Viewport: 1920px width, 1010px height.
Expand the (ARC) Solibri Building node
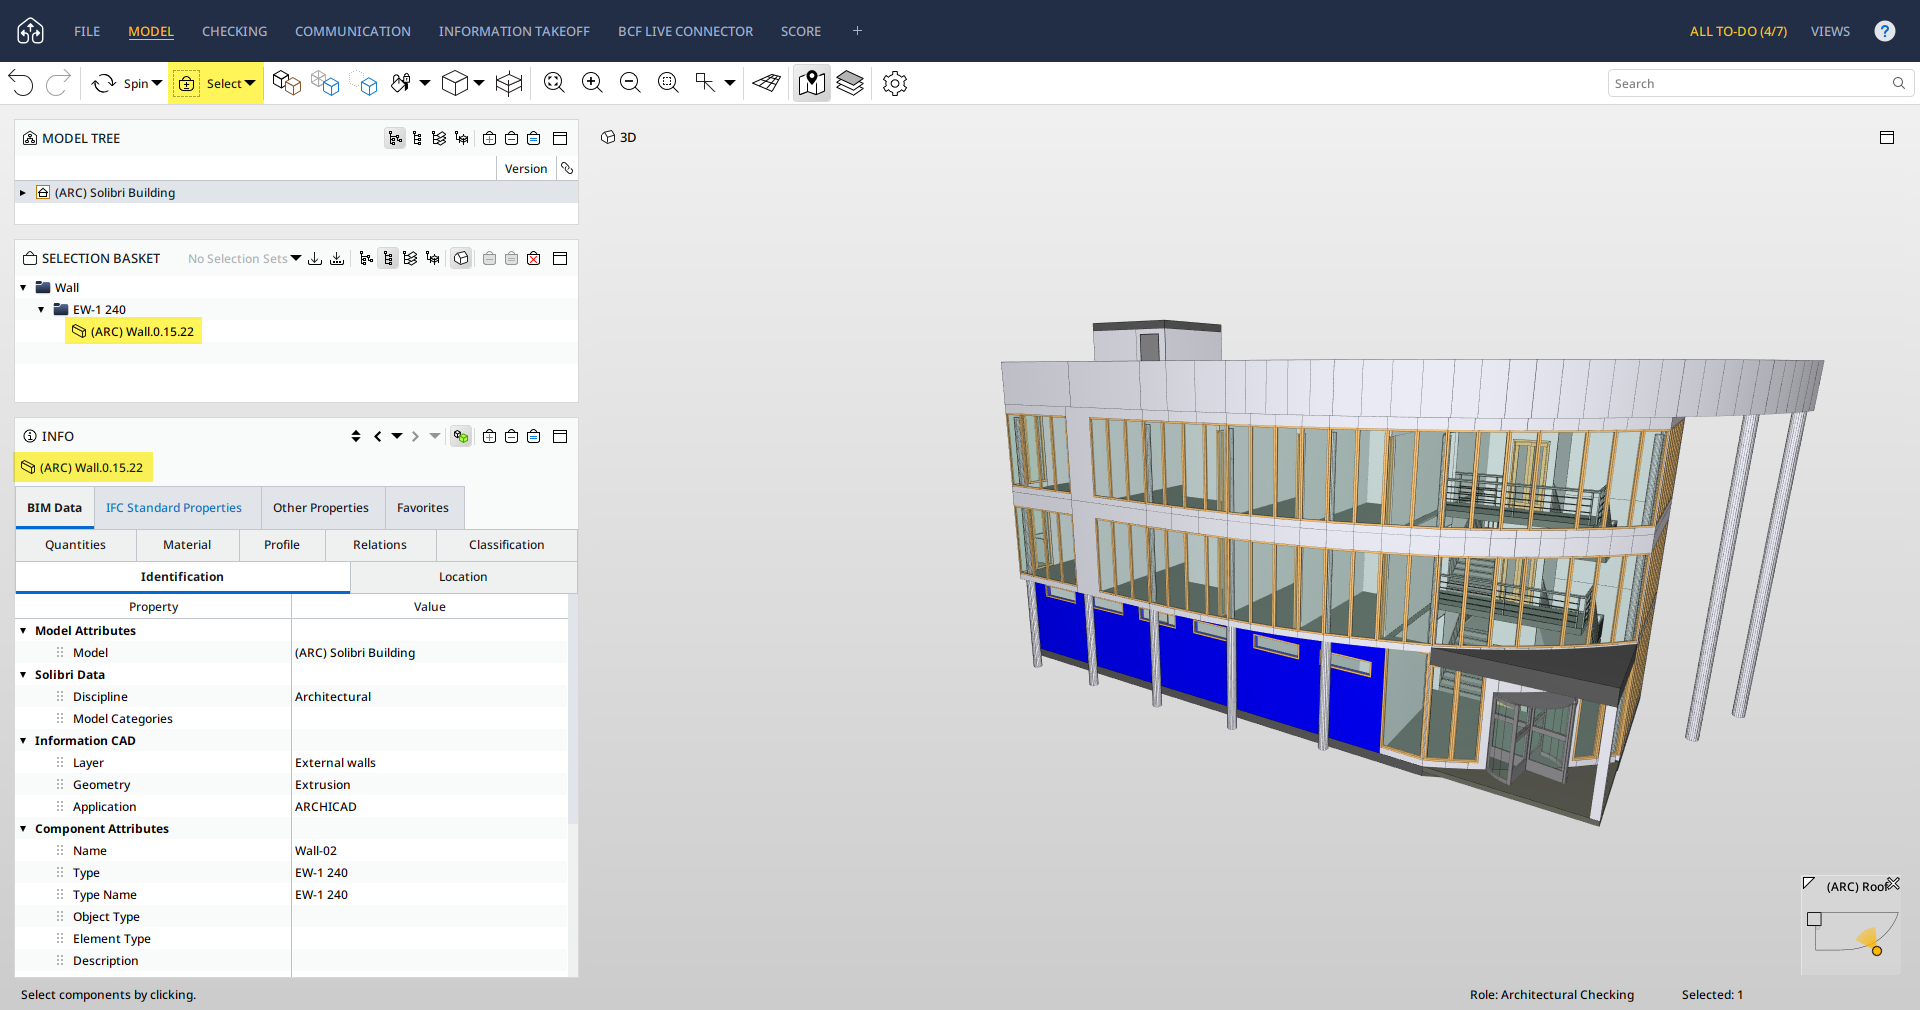coord(22,193)
